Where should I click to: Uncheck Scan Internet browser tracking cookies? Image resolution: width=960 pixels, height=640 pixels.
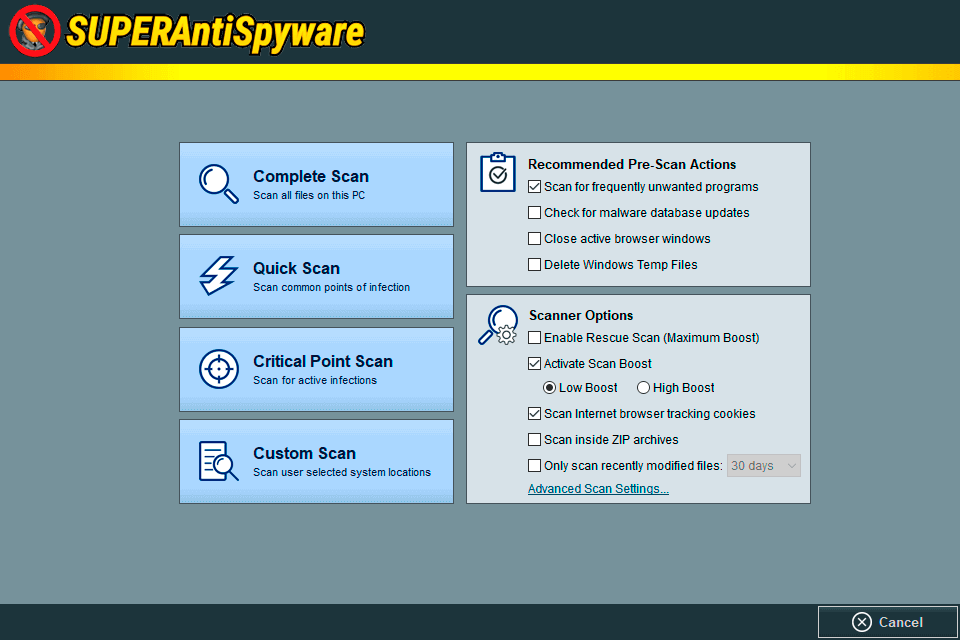tap(534, 413)
